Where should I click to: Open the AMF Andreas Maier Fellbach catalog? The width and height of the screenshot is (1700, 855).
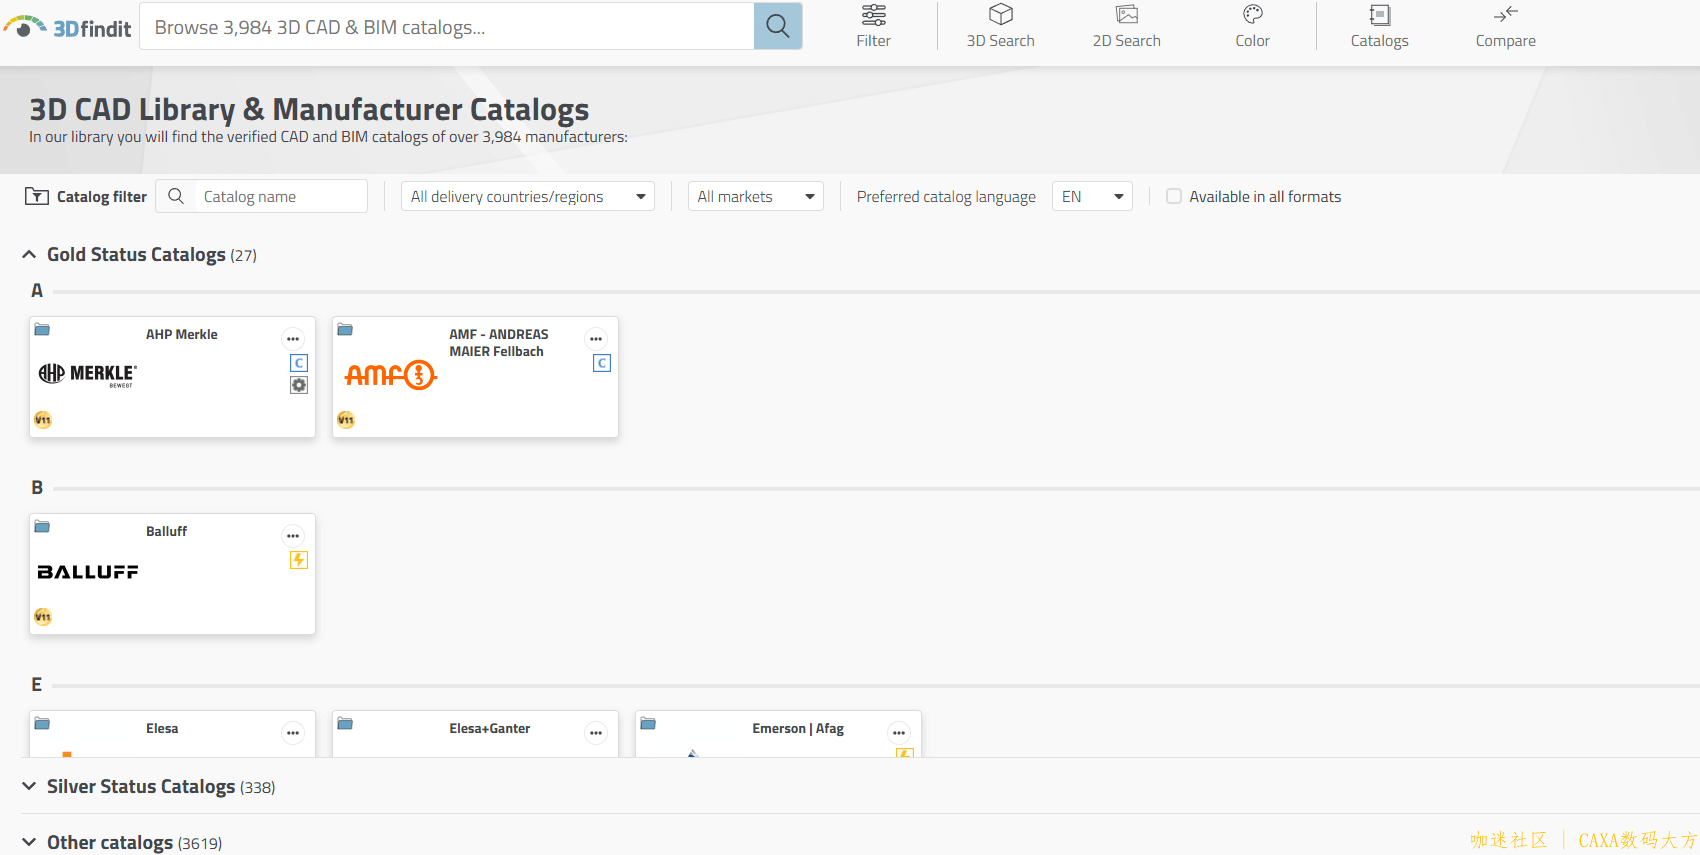[x=475, y=377]
